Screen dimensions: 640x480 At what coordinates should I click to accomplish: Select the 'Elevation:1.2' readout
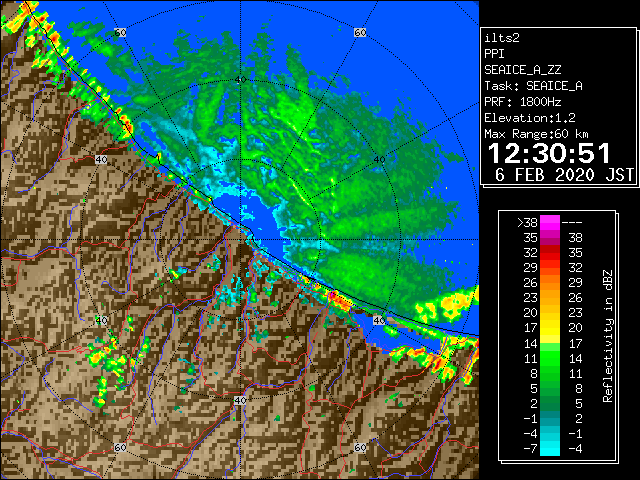click(530, 118)
